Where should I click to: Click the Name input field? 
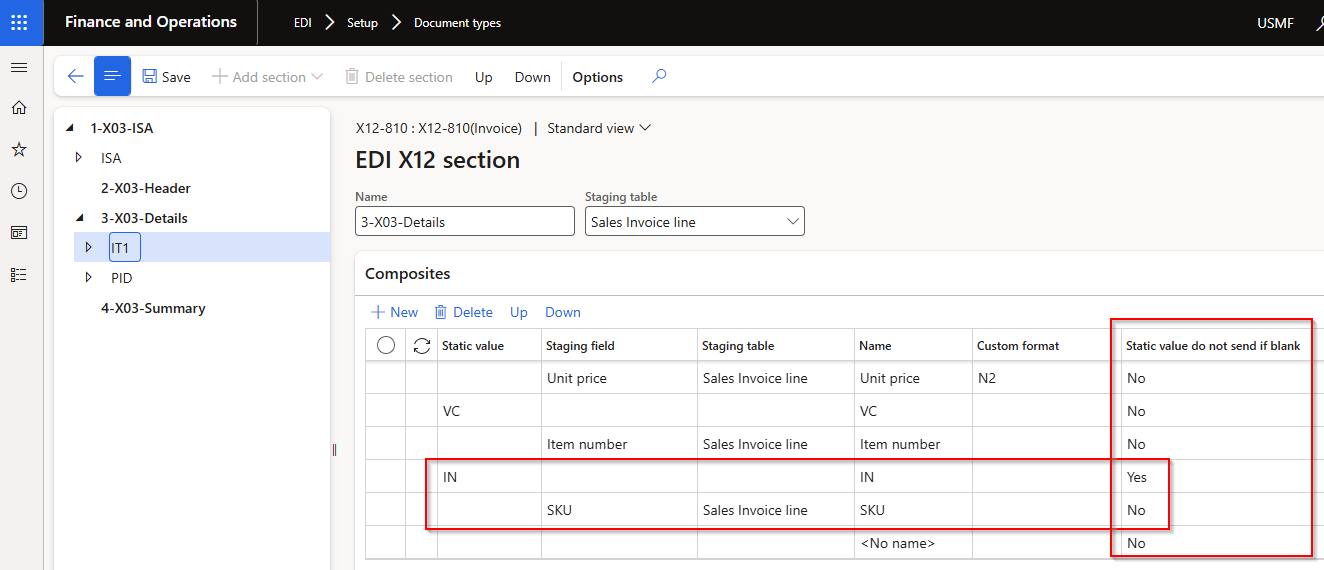pos(464,222)
